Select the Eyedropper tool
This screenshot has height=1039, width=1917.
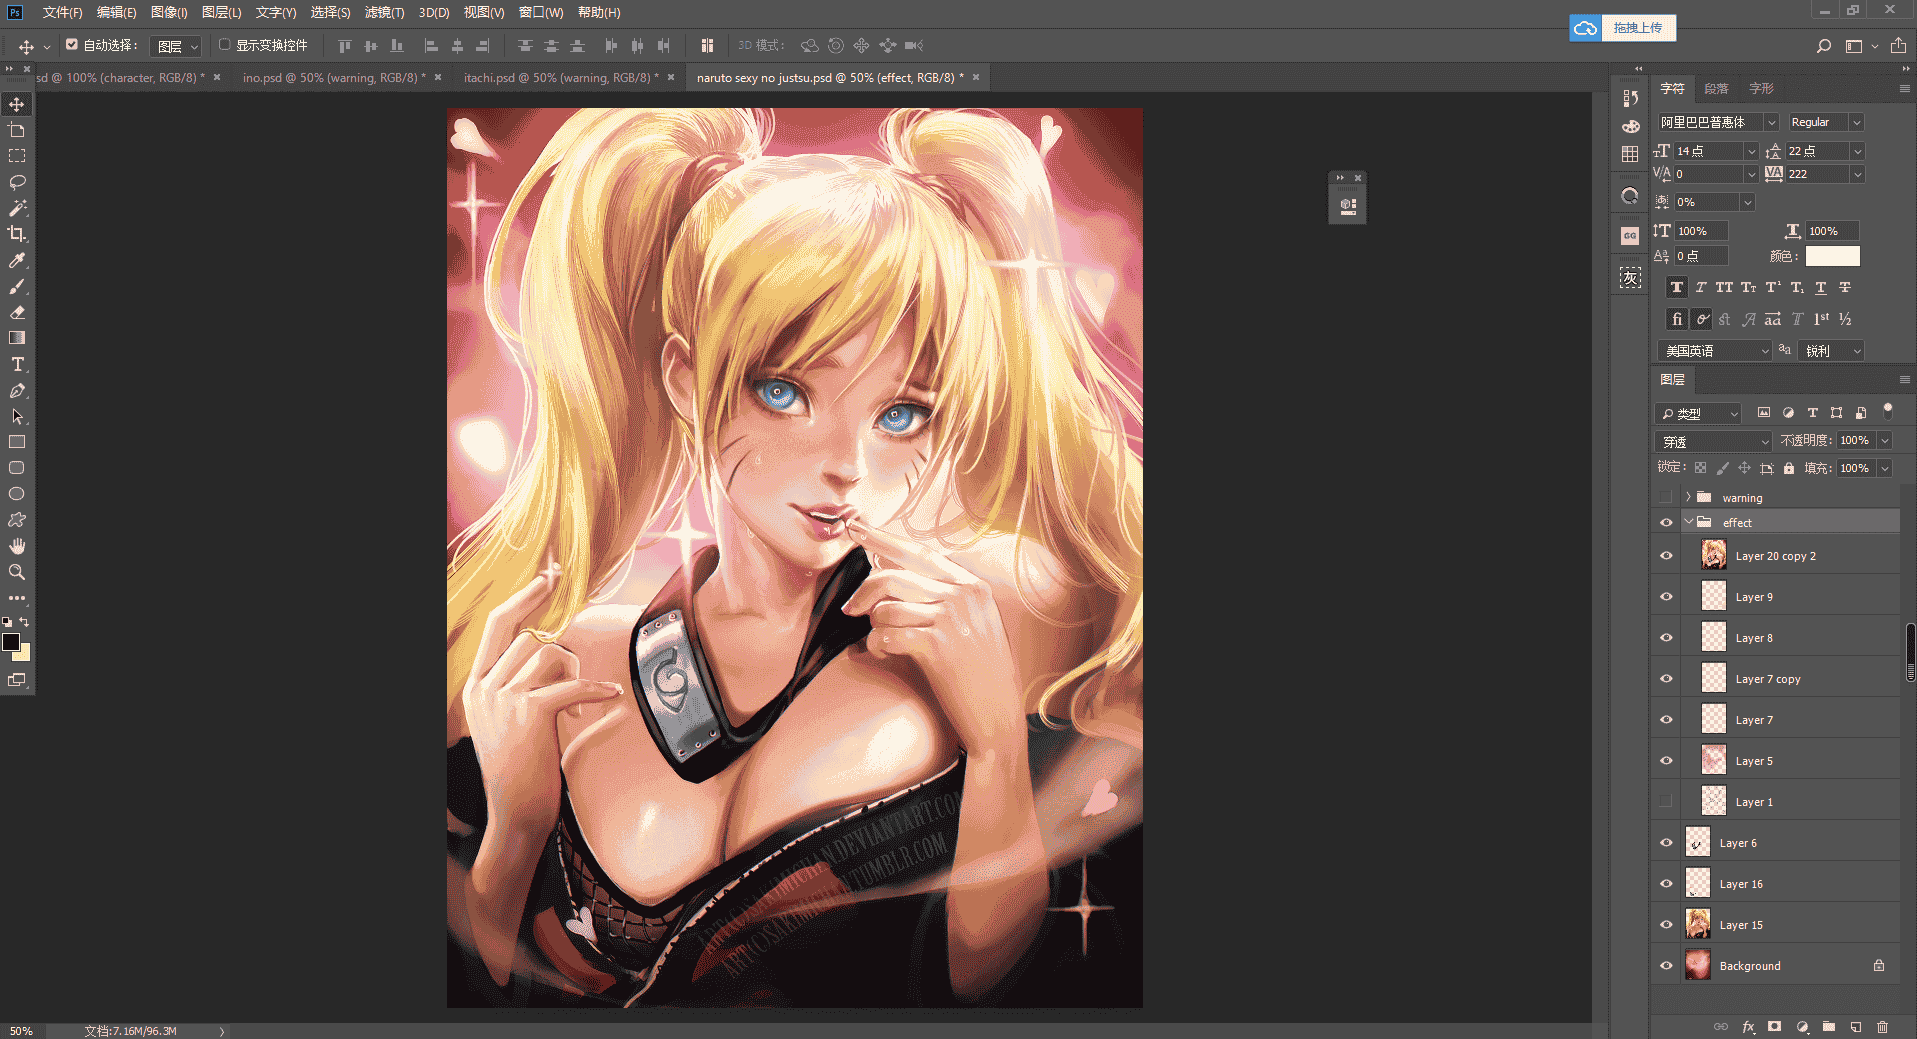tap(17, 260)
